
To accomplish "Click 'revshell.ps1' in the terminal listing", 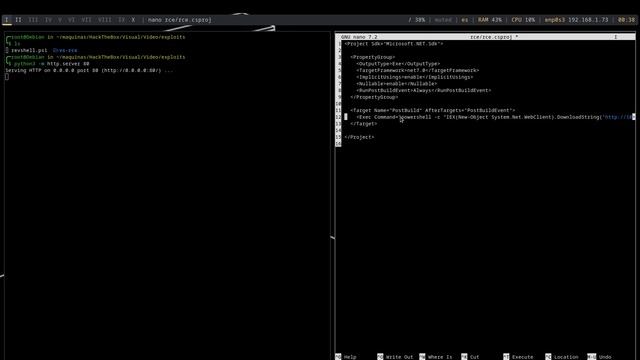I will click(x=29, y=50).
